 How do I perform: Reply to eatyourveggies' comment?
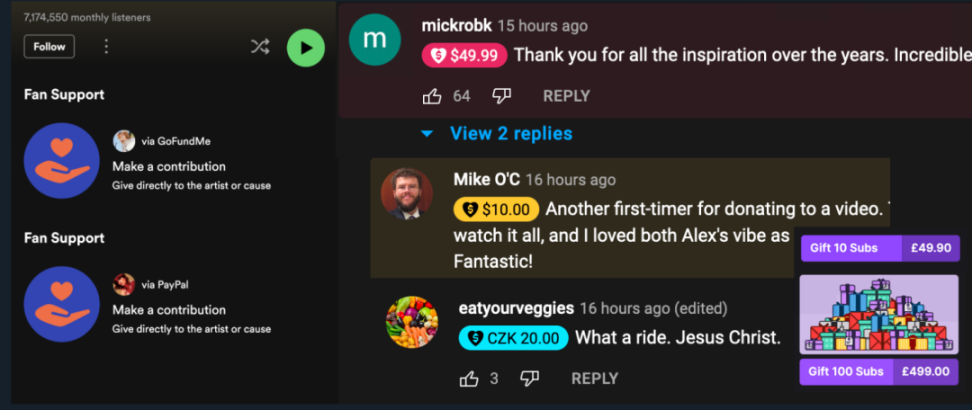tap(594, 378)
